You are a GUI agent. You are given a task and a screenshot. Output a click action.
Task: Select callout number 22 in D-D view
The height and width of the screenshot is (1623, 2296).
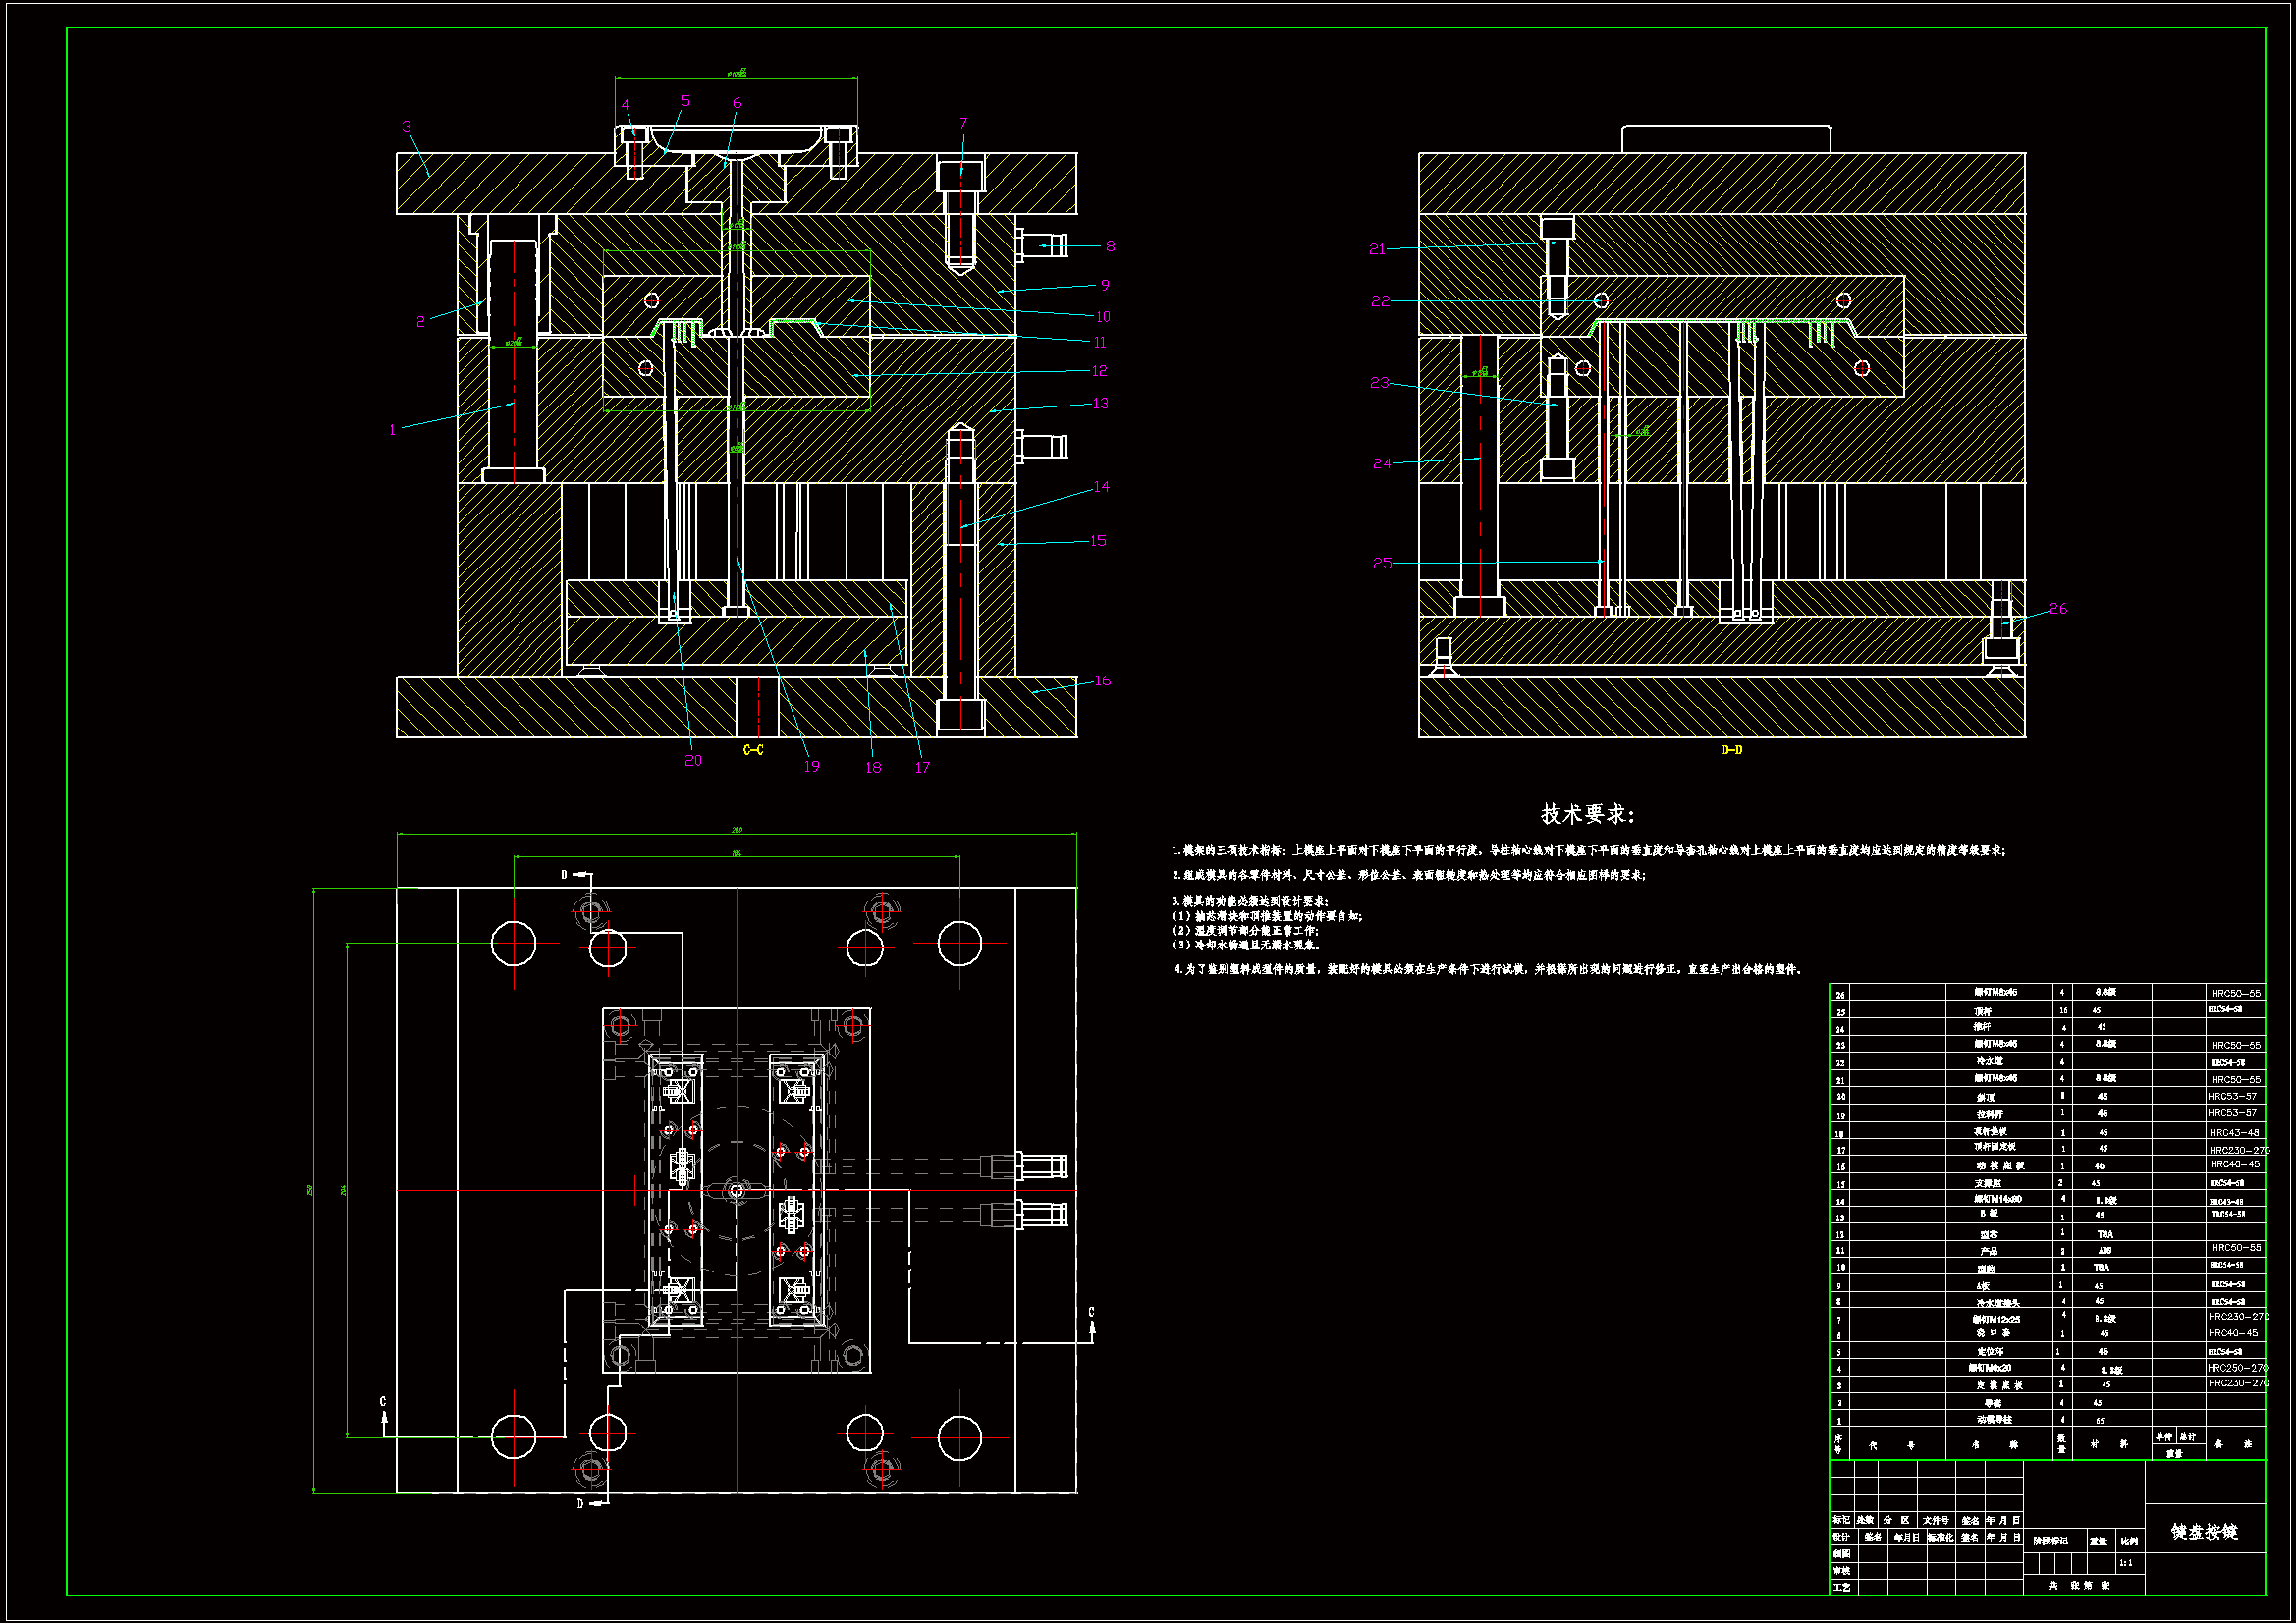1380,301
